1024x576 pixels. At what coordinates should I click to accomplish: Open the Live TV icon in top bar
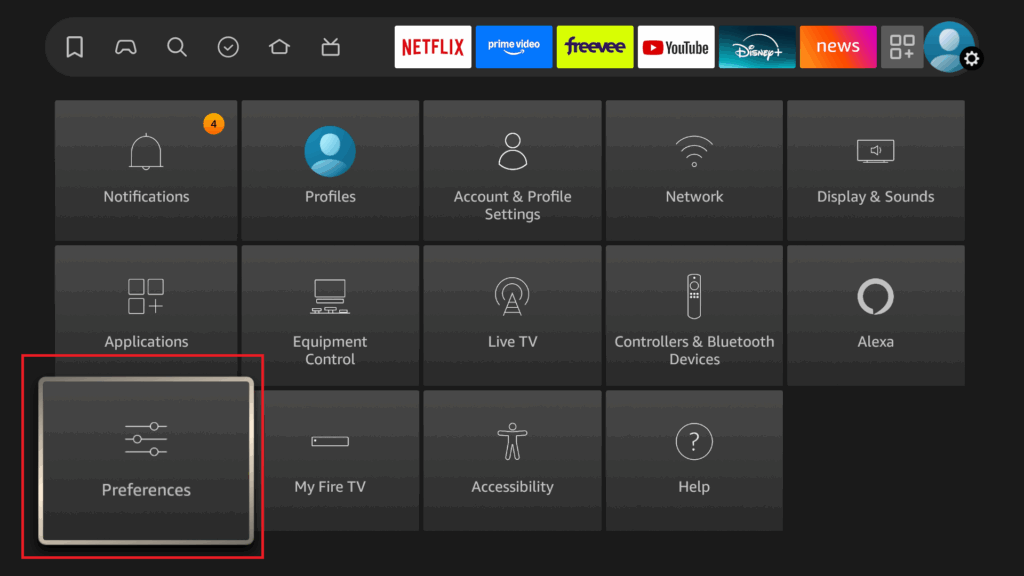tap(331, 47)
